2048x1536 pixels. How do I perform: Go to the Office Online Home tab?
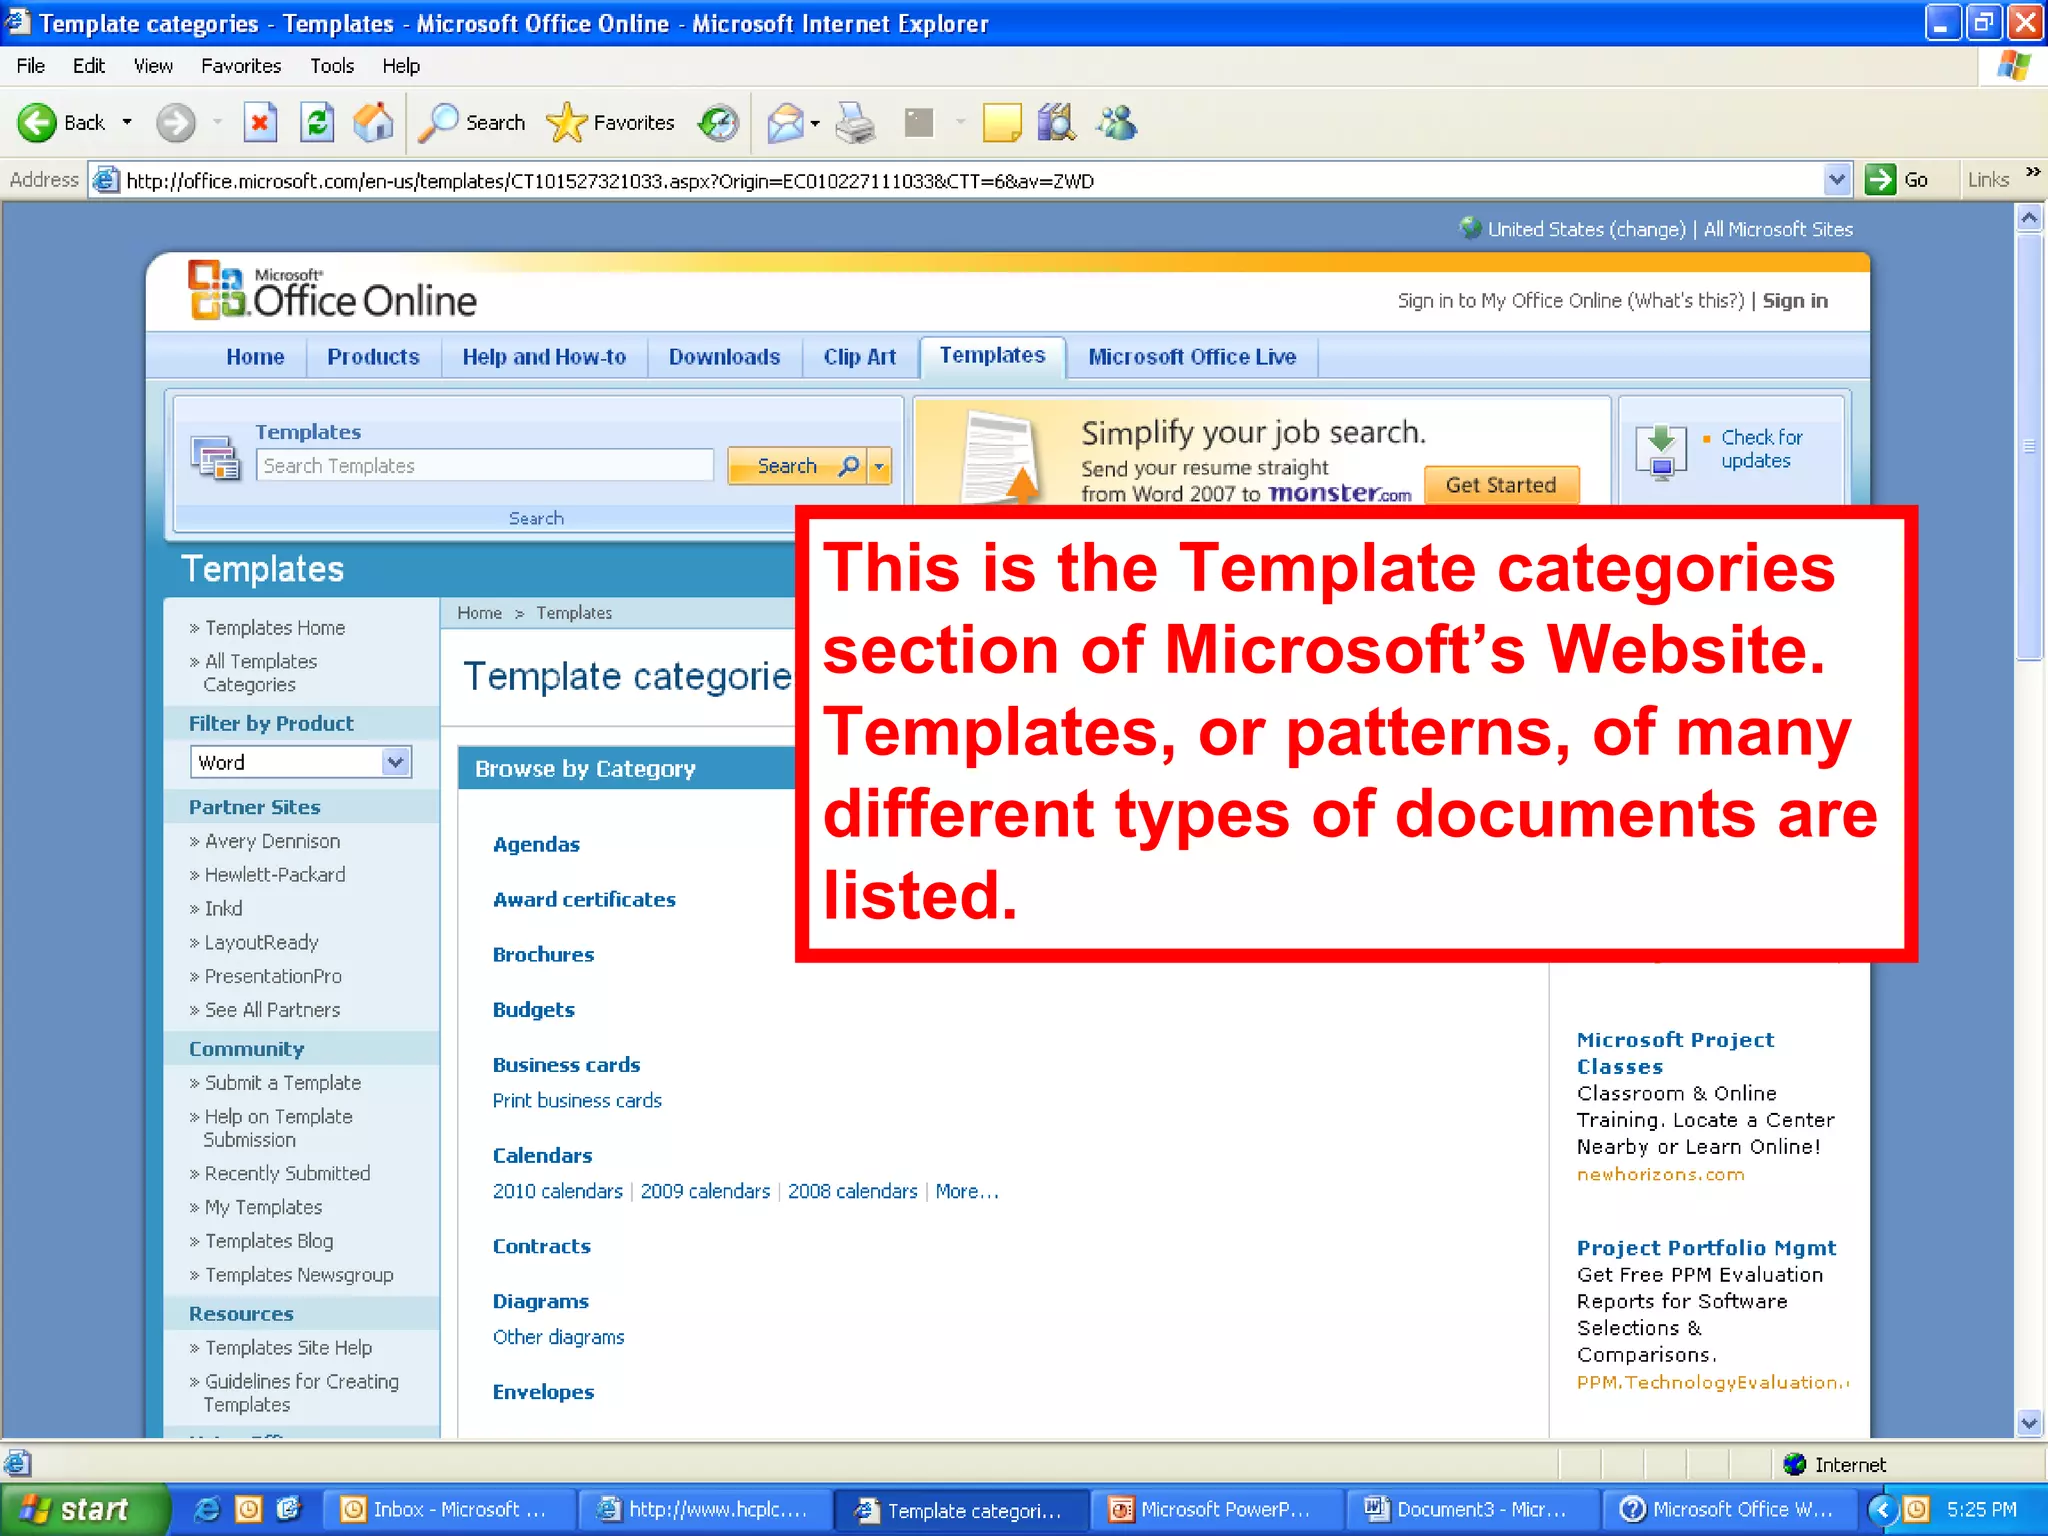255,357
